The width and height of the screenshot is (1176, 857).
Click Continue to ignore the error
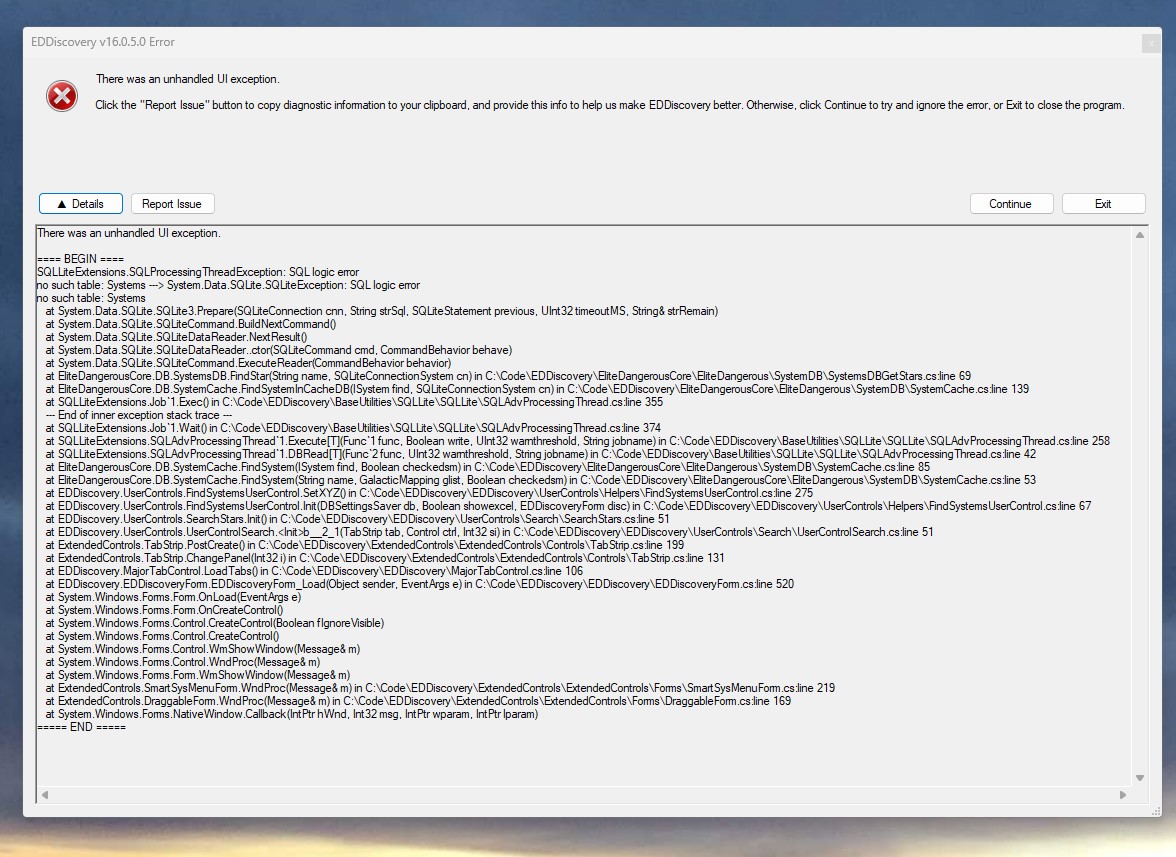click(1011, 204)
